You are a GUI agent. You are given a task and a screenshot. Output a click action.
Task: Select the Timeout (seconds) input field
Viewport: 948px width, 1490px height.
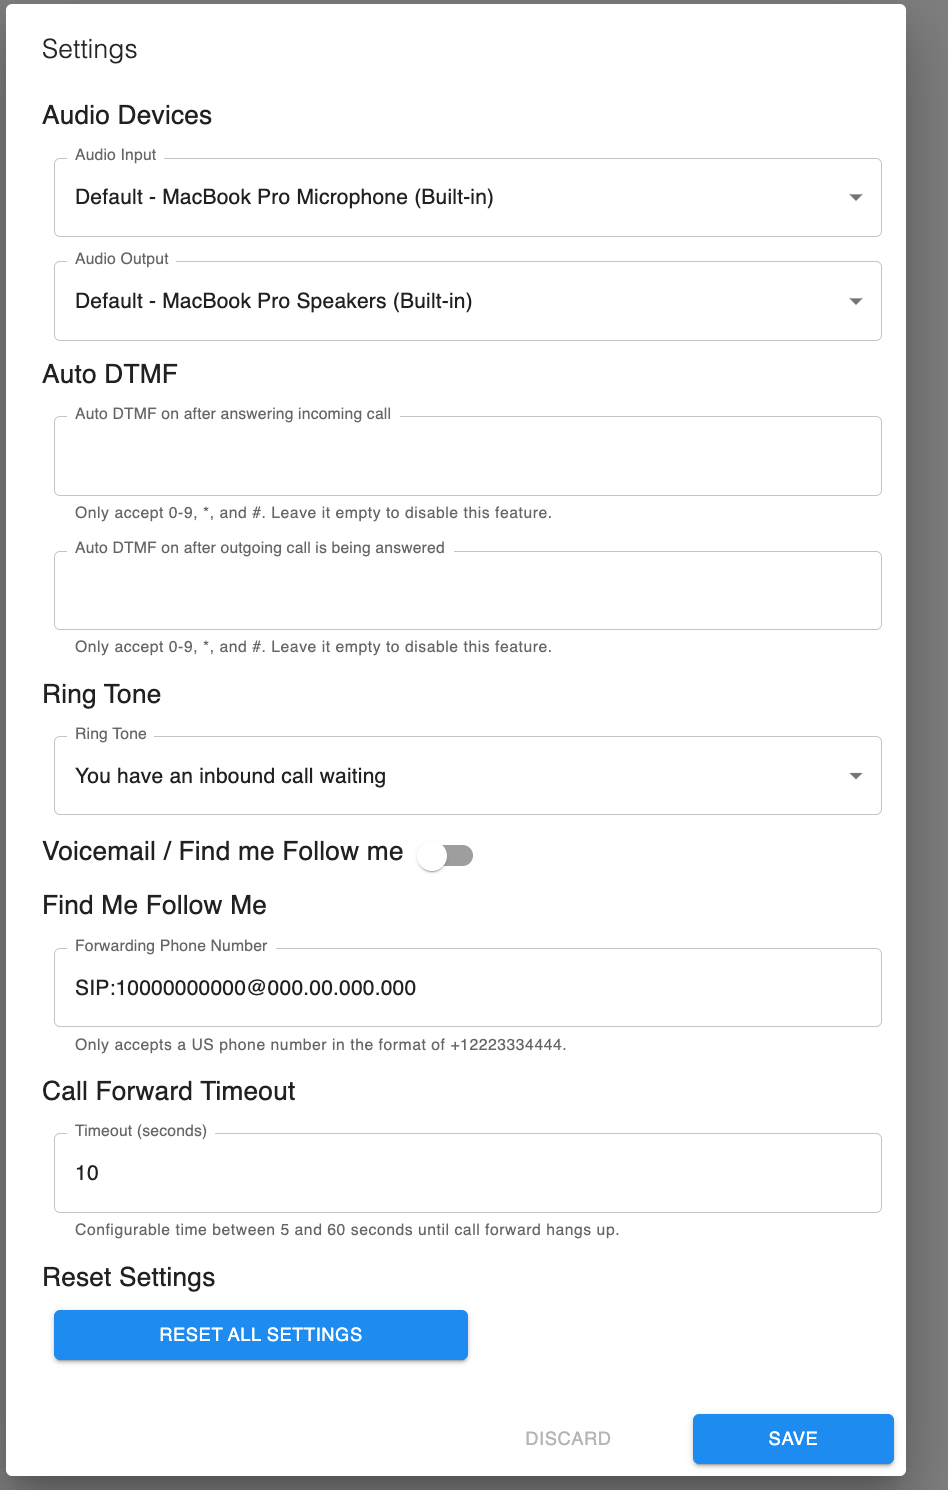(x=467, y=1173)
